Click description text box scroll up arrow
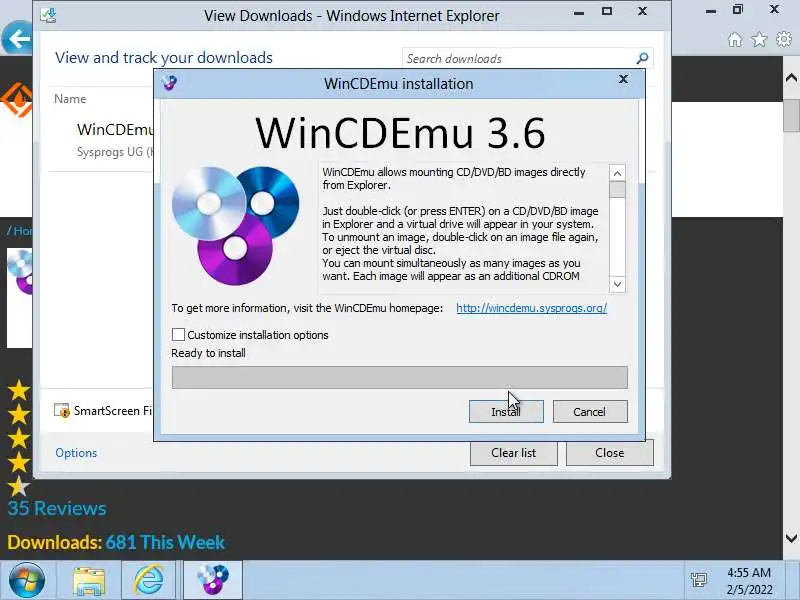800x600 pixels. [617, 173]
